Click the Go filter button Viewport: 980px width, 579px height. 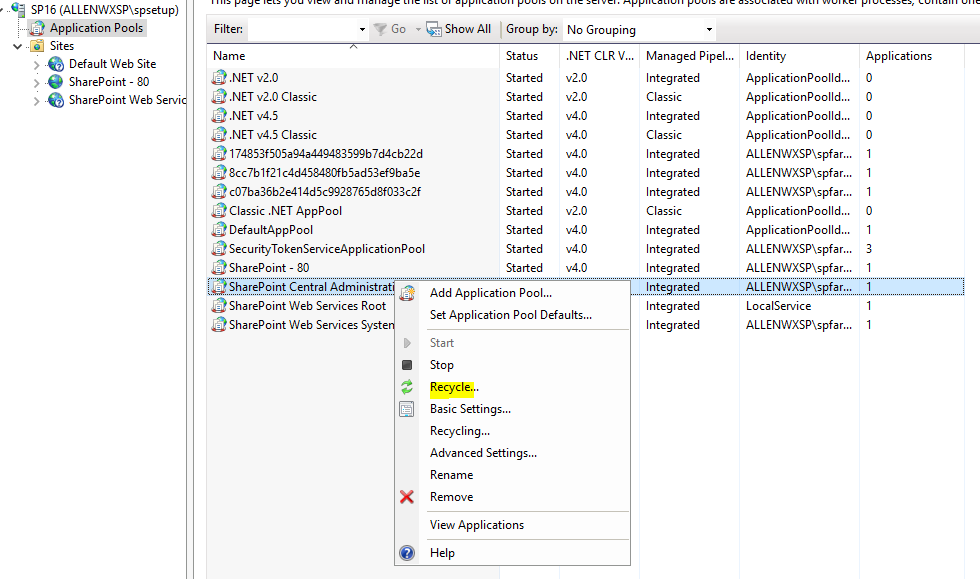click(x=391, y=29)
